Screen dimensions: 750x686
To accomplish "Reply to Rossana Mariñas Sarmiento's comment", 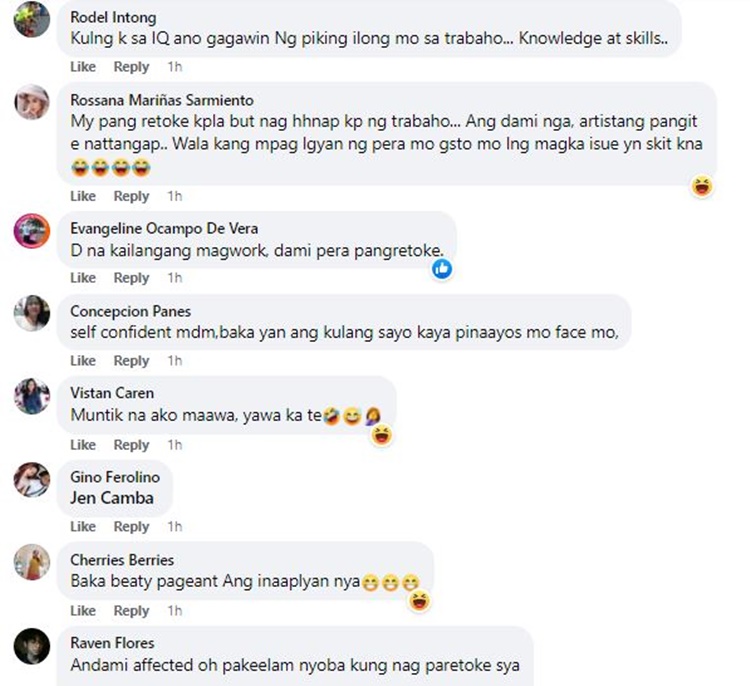I will pos(131,196).
